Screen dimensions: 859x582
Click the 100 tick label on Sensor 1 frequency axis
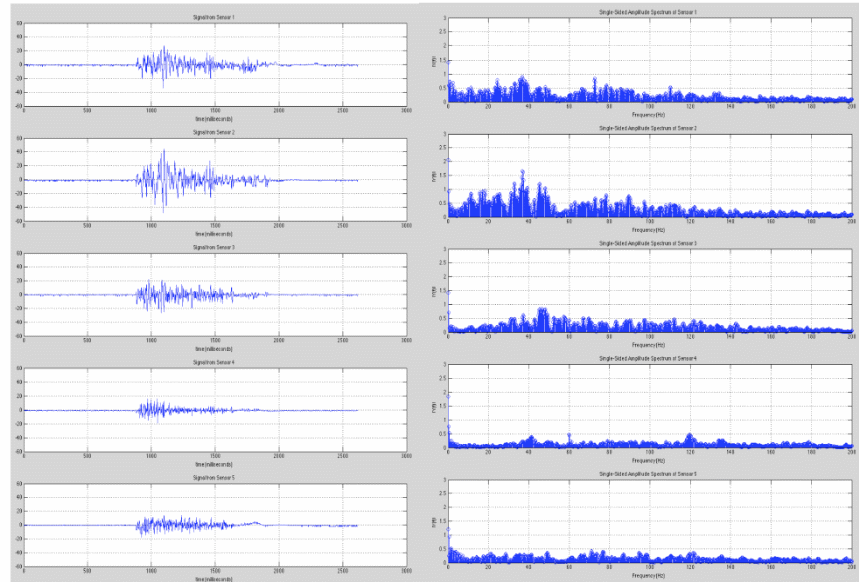coord(650,106)
